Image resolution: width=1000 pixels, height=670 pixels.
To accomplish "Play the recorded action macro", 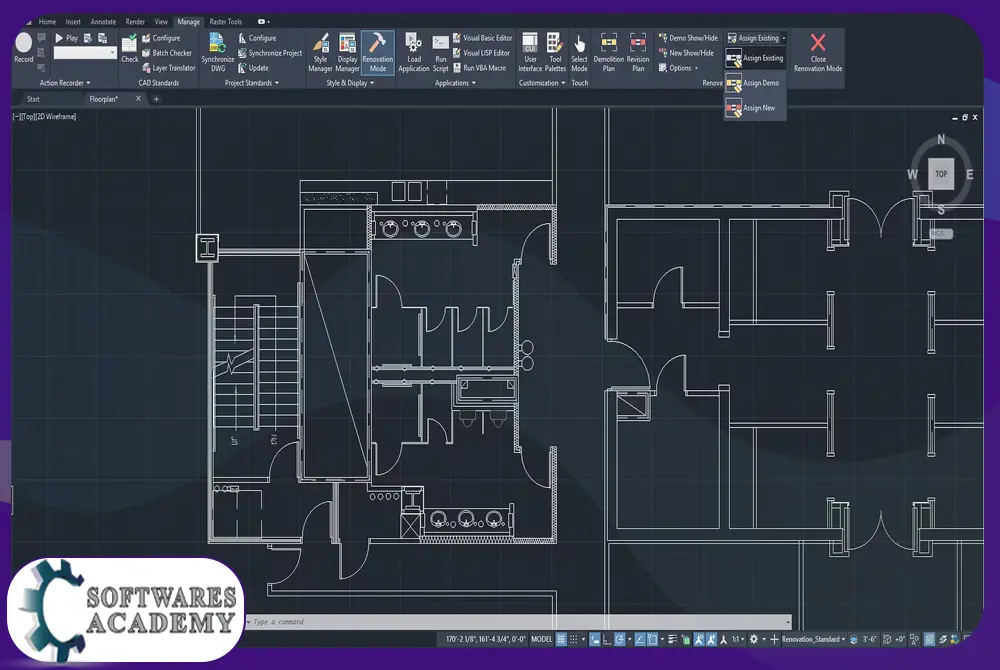I will tap(66, 38).
